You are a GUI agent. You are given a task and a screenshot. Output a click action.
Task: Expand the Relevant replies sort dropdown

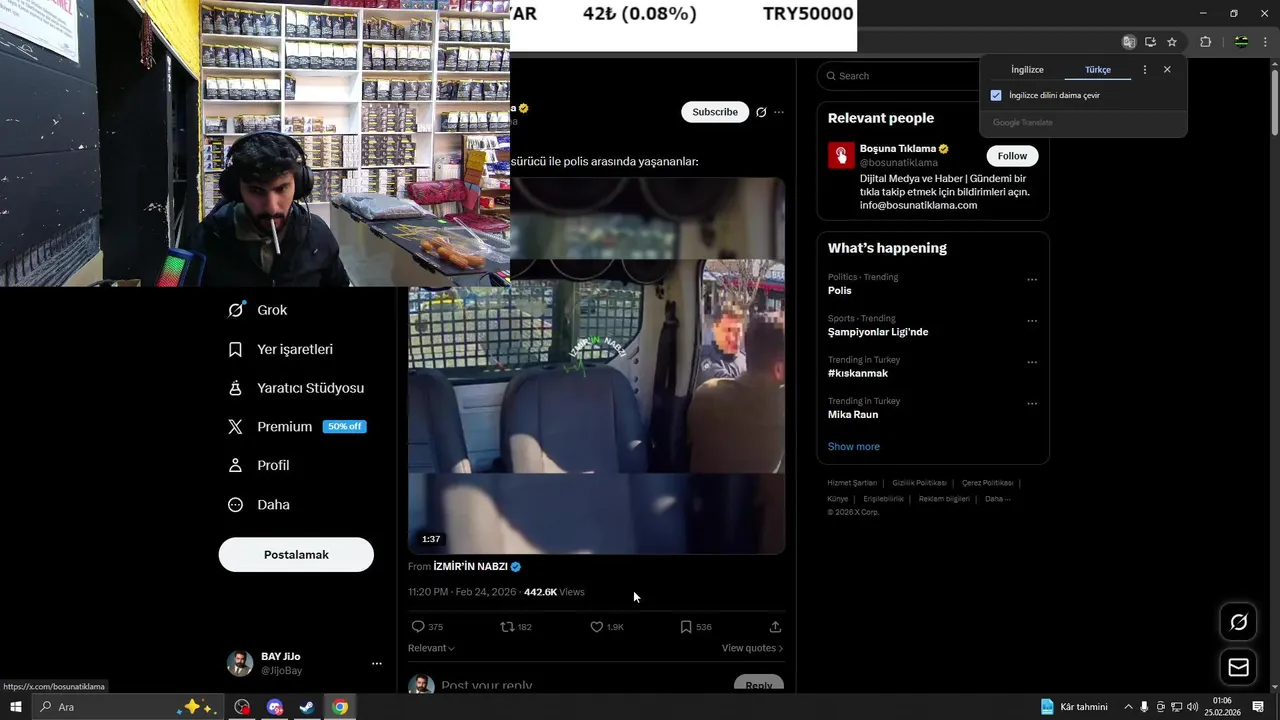(431, 648)
